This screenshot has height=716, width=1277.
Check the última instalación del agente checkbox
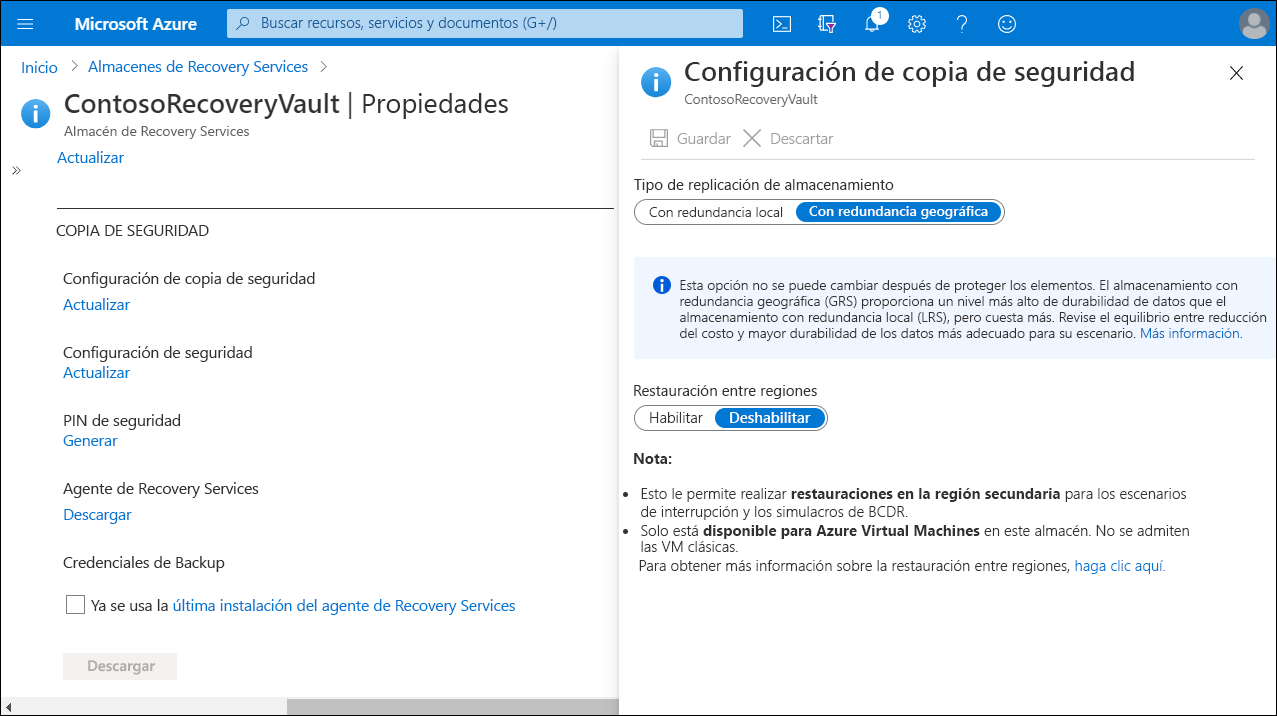(x=75, y=604)
